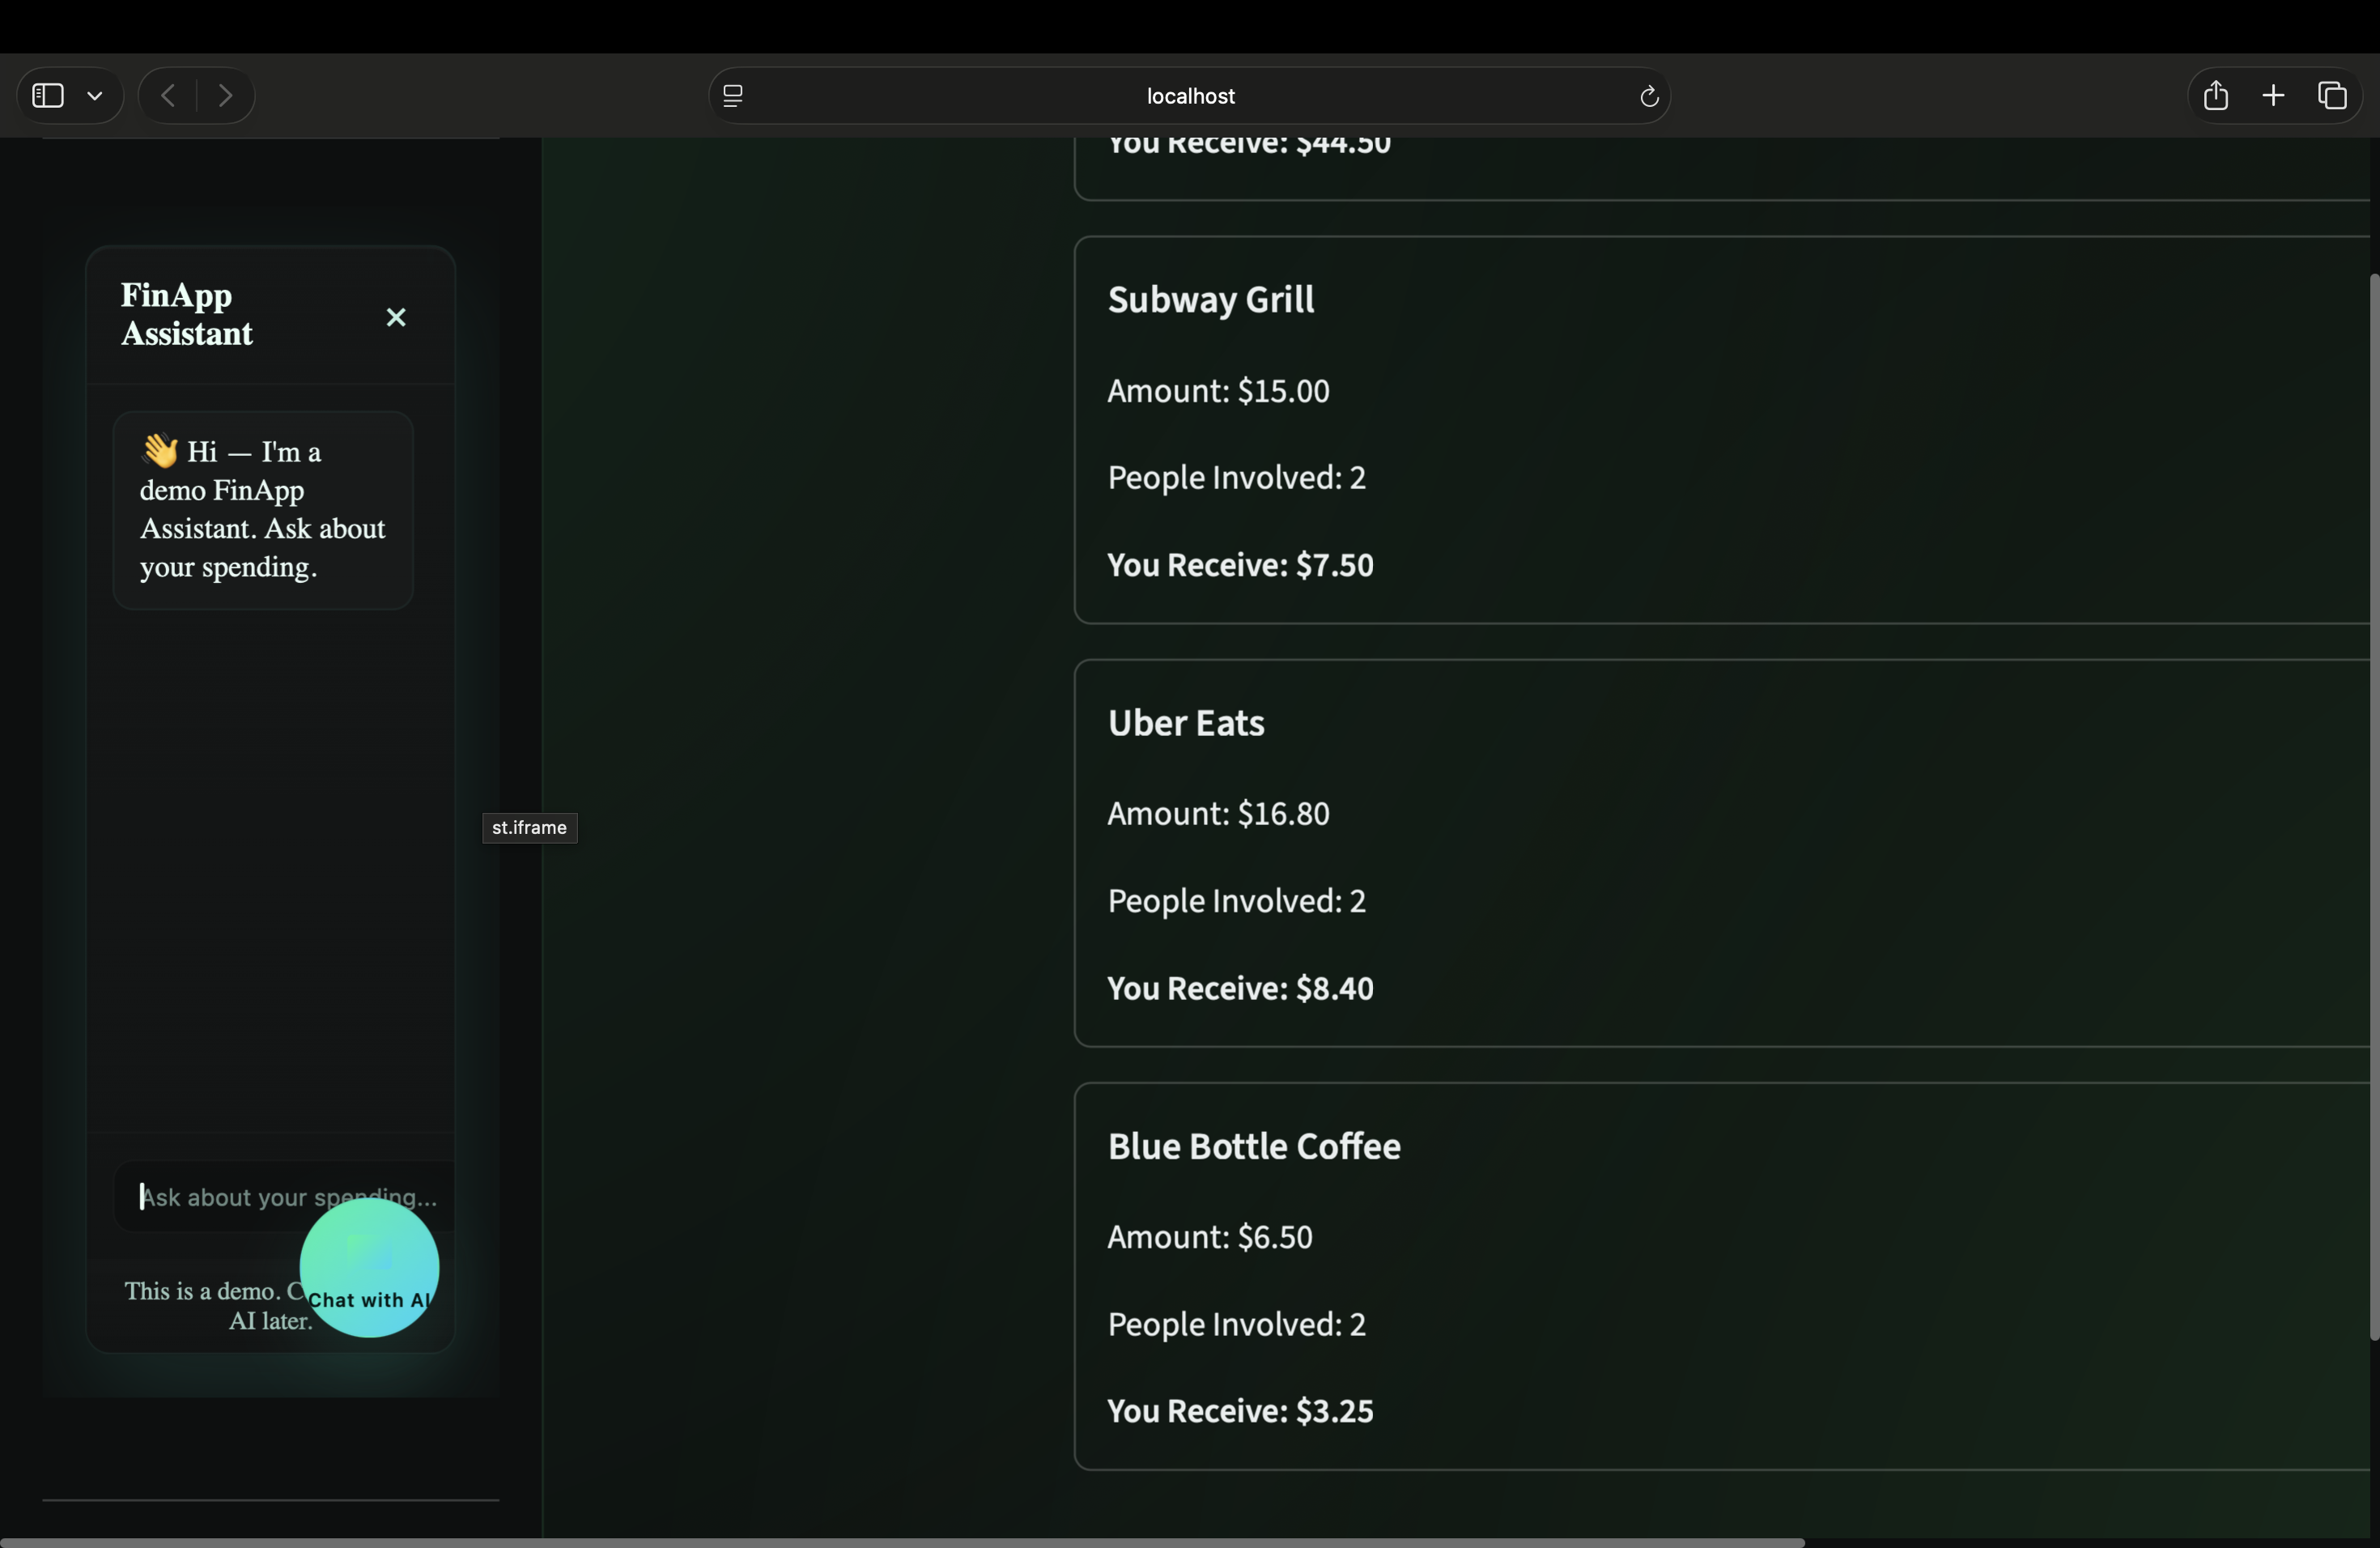Viewport: 2380px width, 1548px height.
Task: Reload the page with the refresh icon
Action: pyautogui.click(x=1649, y=96)
